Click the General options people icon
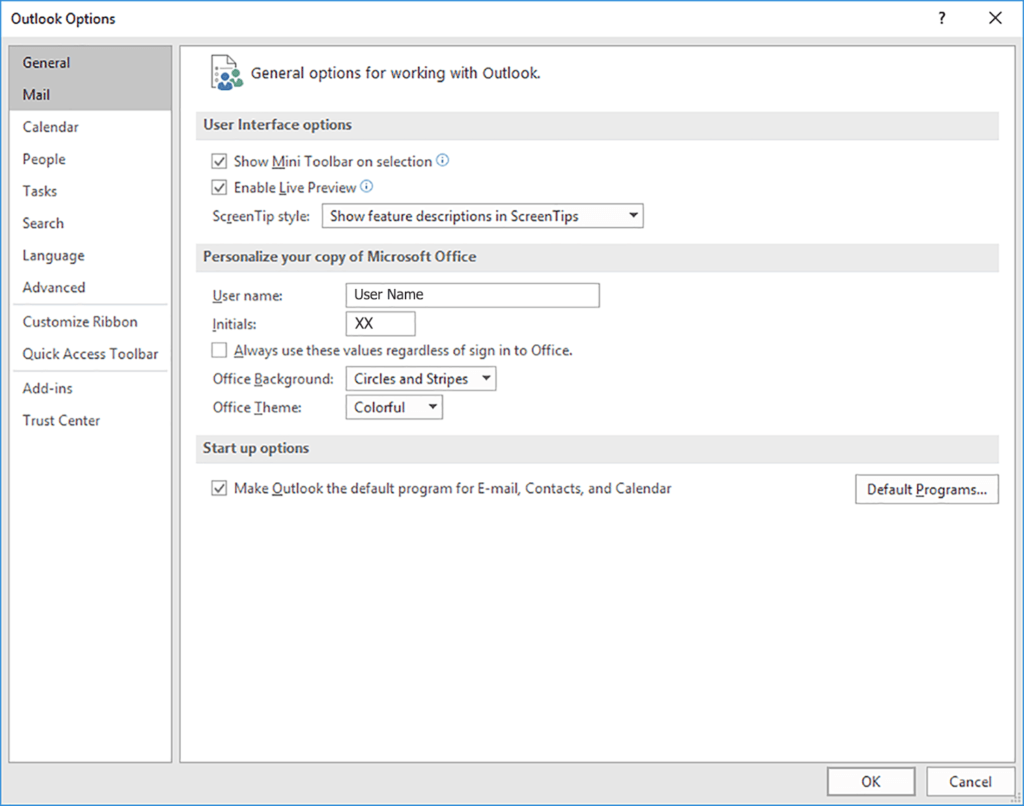 [x=226, y=73]
